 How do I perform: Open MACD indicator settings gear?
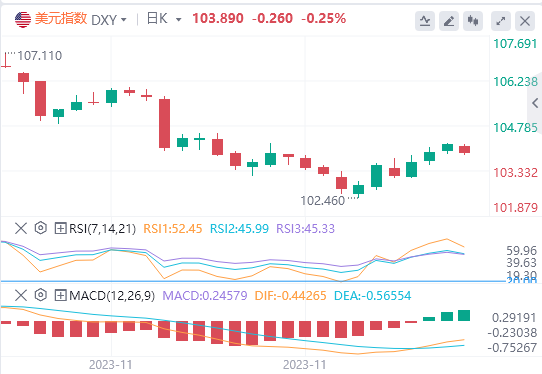click(41, 295)
